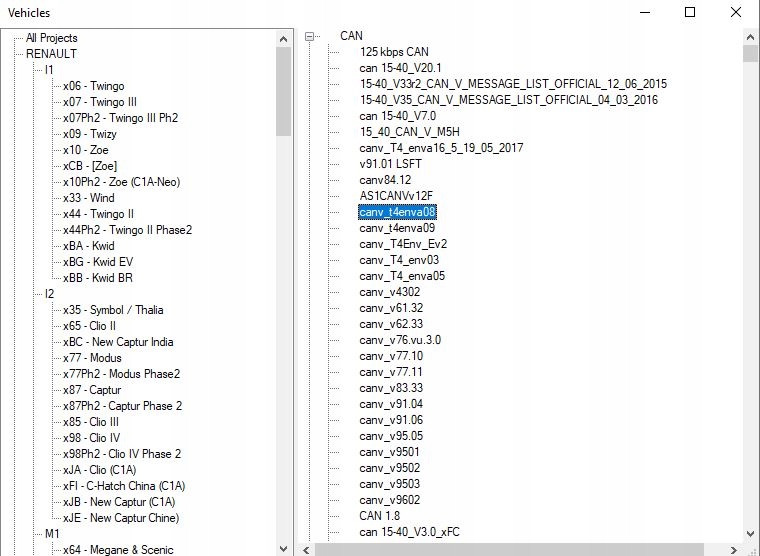The width and height of the screenshot is (760, 556).
Task: Select x09 - Twizy vehicle
Action: pyautogui.click(x=90, y=134)
